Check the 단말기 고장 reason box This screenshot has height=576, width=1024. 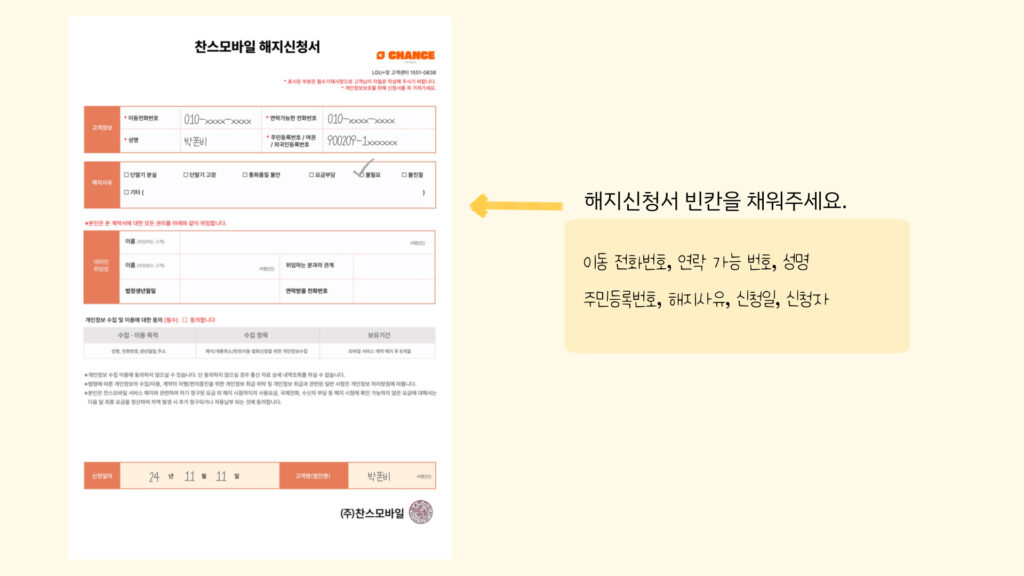[185, 175]
